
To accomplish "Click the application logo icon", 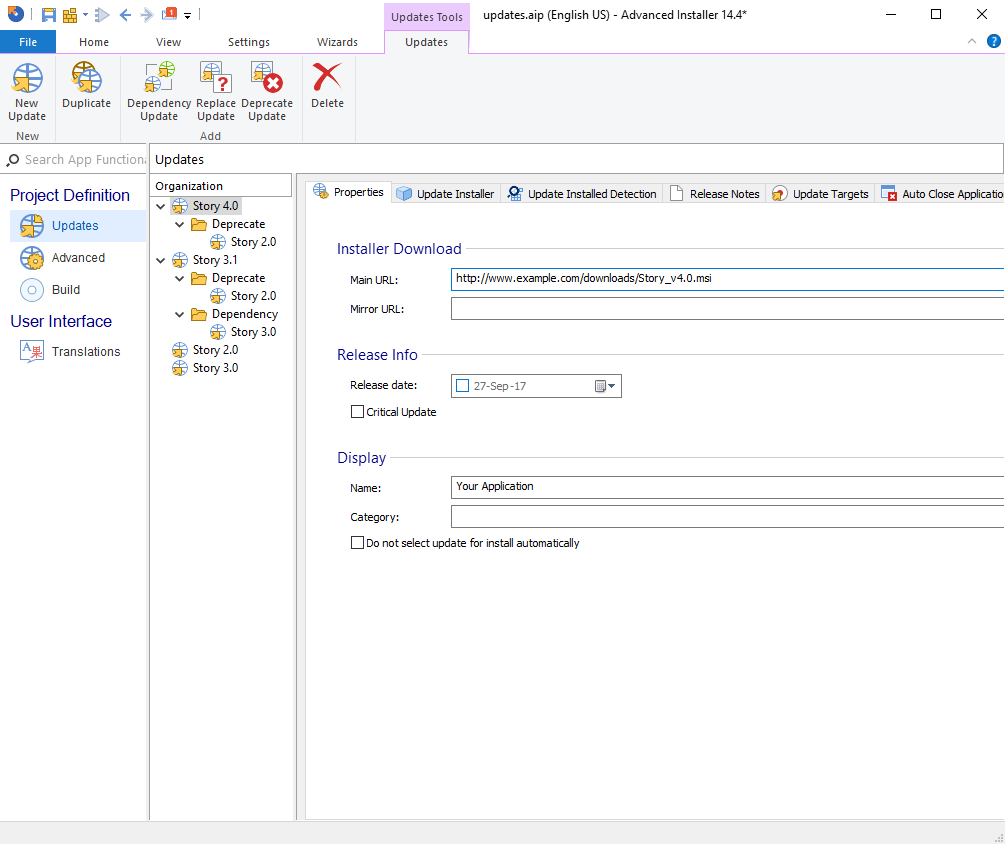I will 15,14.
